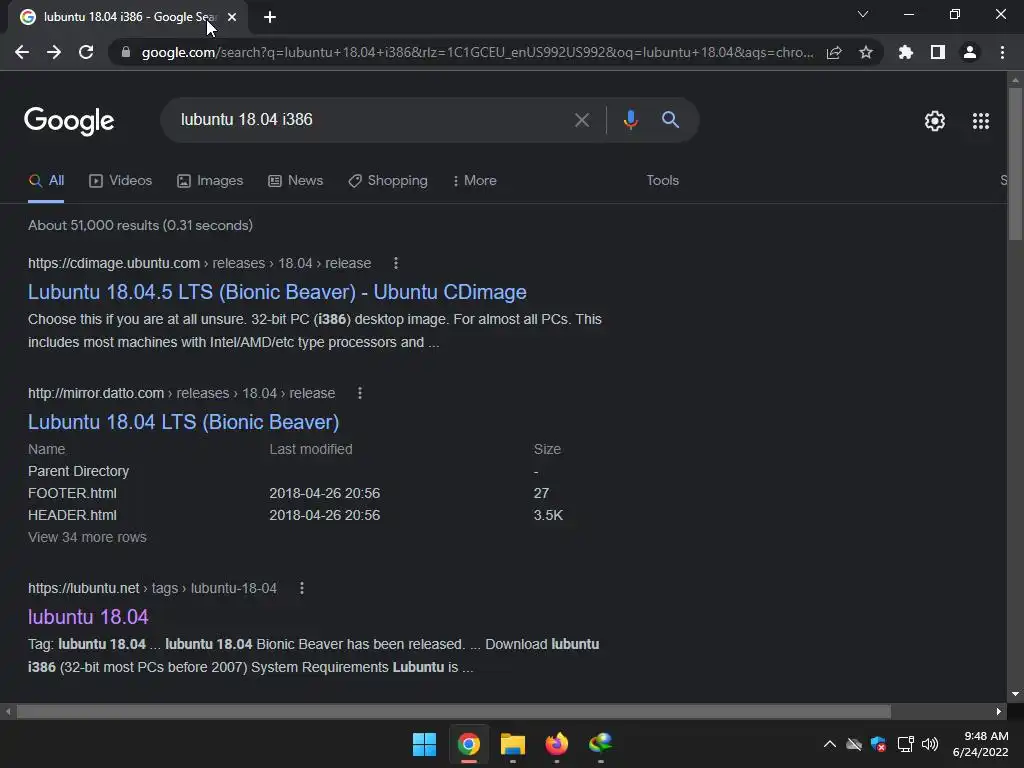The image size is (1024, 768).
Task: Show hidden system tray icons
Action: [829, 744]
